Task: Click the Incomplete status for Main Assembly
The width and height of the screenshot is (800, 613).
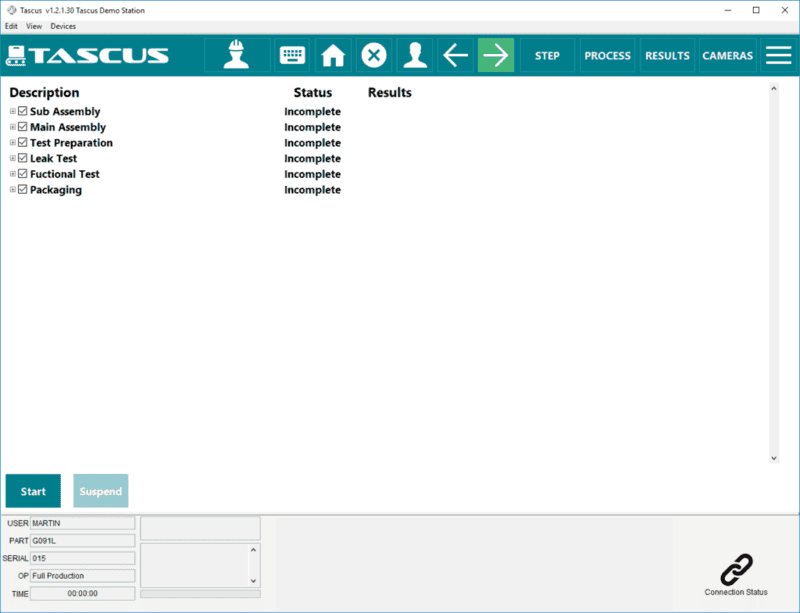Action: coord(312,127)
